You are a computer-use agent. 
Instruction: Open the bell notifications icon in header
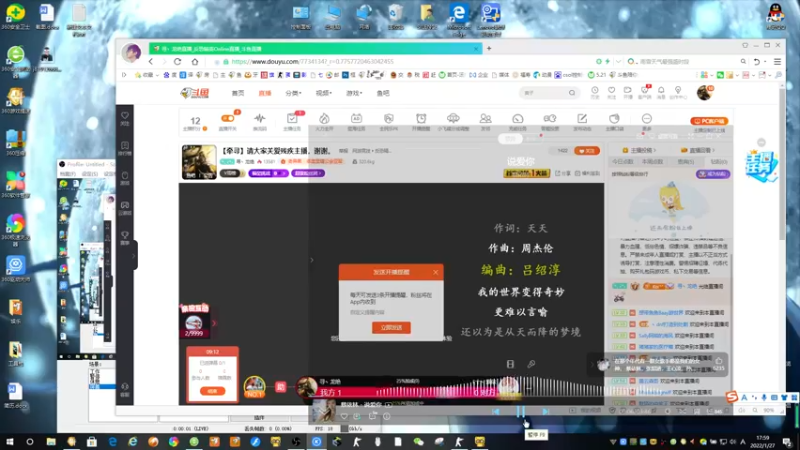(661, 90)
